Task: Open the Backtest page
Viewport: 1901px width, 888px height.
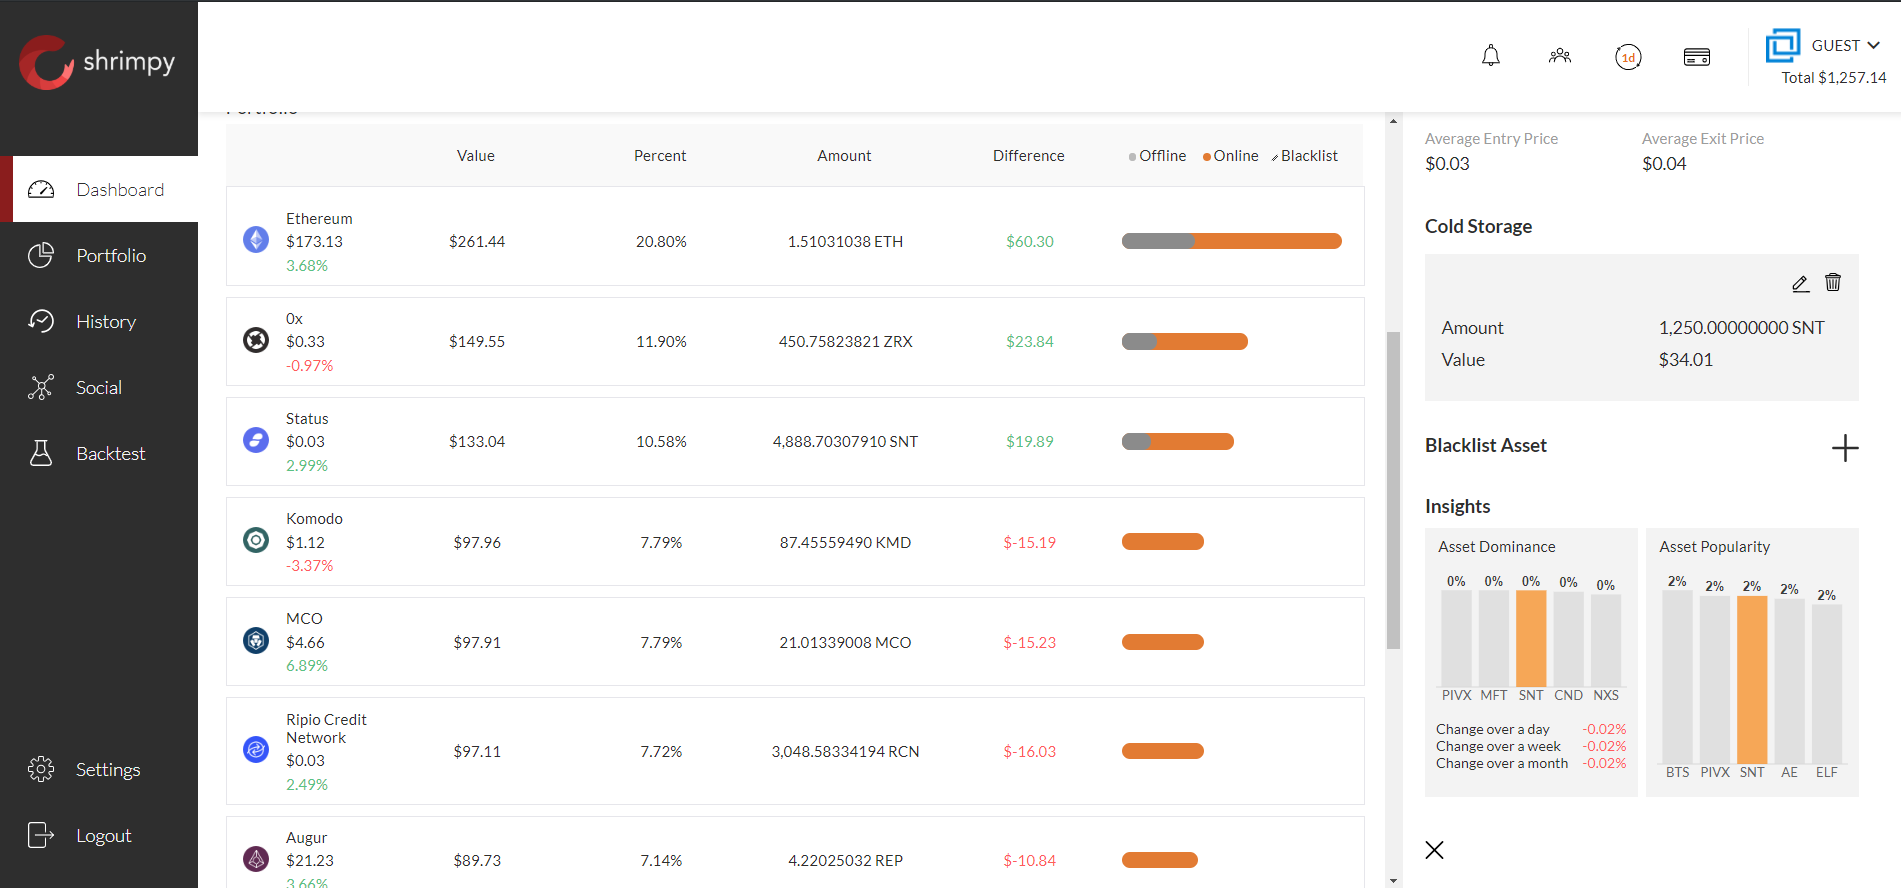Action: pyautogui.click(x=99, y=453)
